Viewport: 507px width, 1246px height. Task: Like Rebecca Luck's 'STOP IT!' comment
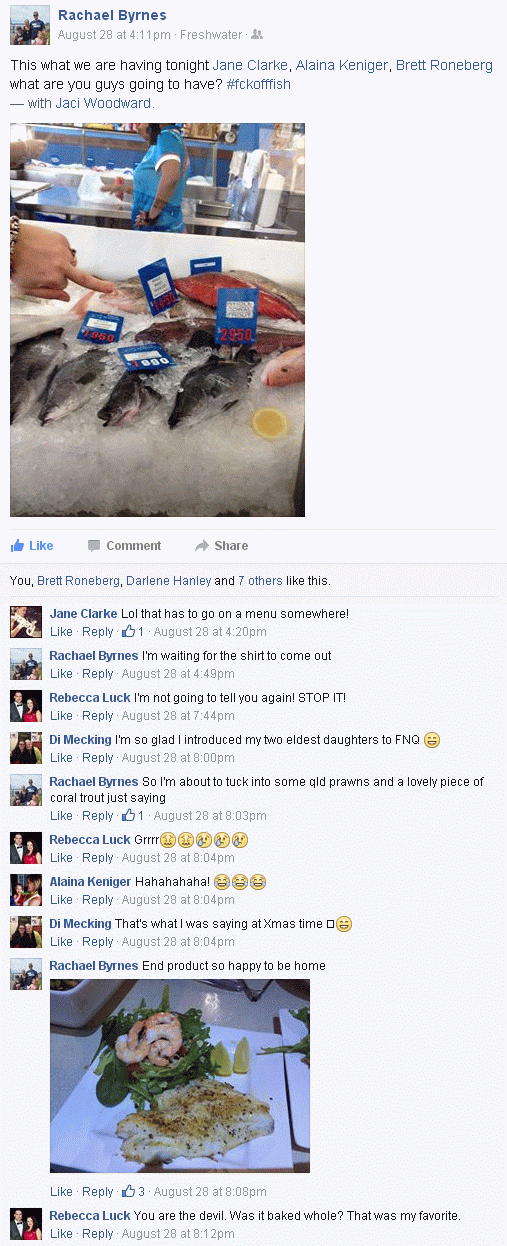[x=61, y=716]
